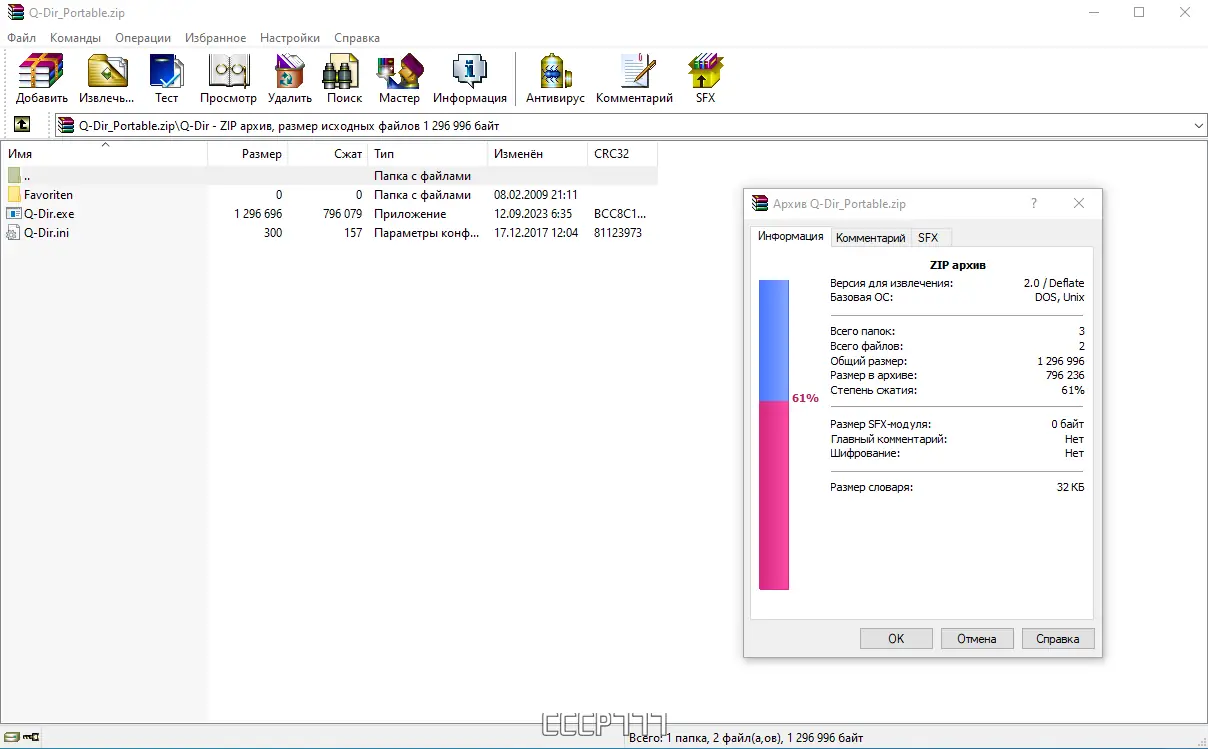Click the Размер словаря label
The width and height of the screenshot is (1208, 749).
point(872,487)
